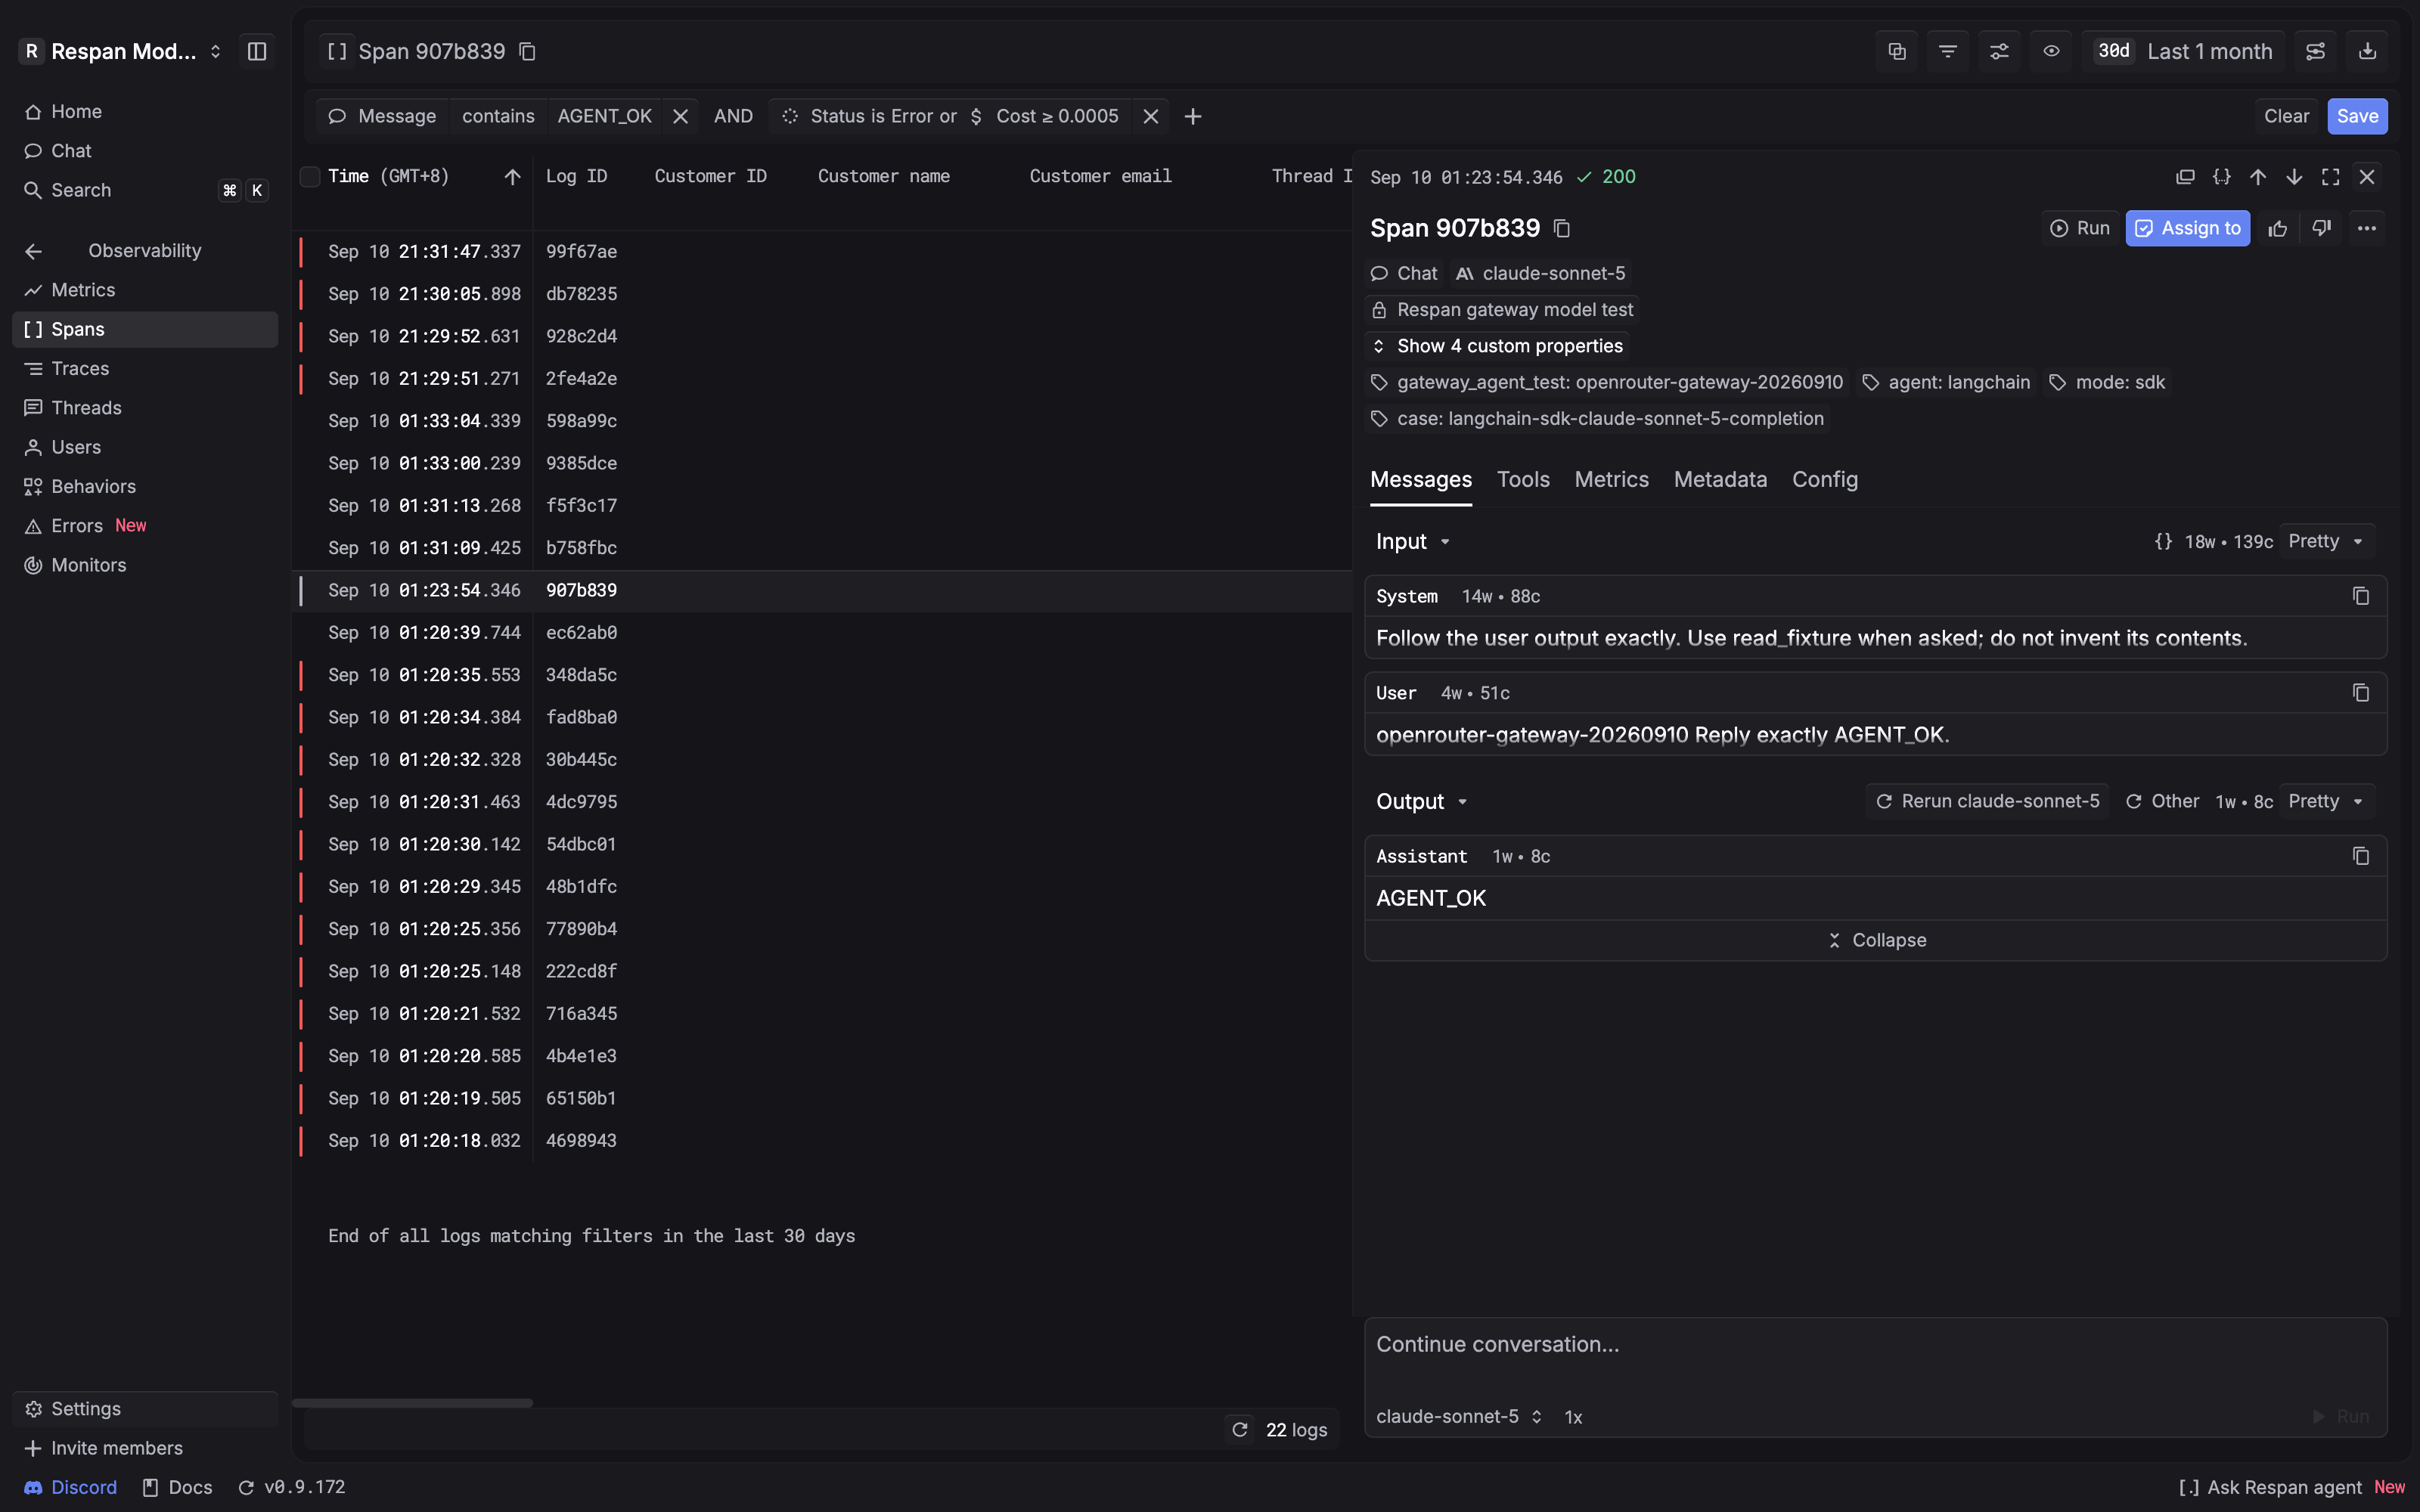
Task: Copy the User message content
Action: coord(2361,693)
